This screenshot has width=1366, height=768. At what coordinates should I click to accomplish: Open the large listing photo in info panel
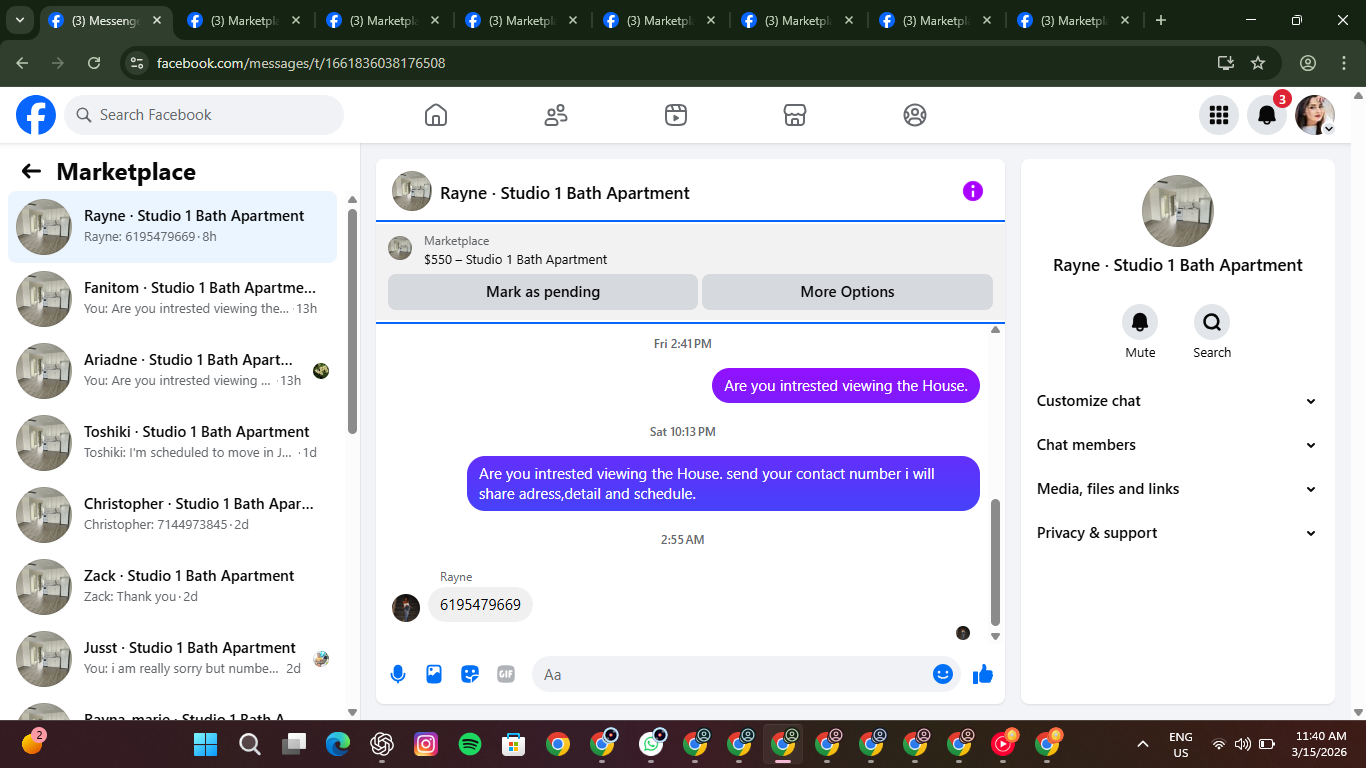[1178, 211]
